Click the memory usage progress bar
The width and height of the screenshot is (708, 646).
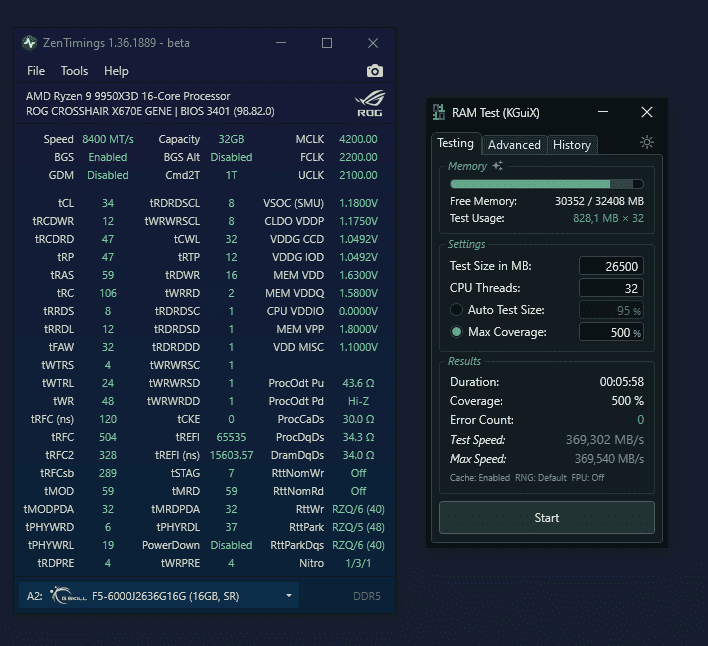[x=547, y=184]
